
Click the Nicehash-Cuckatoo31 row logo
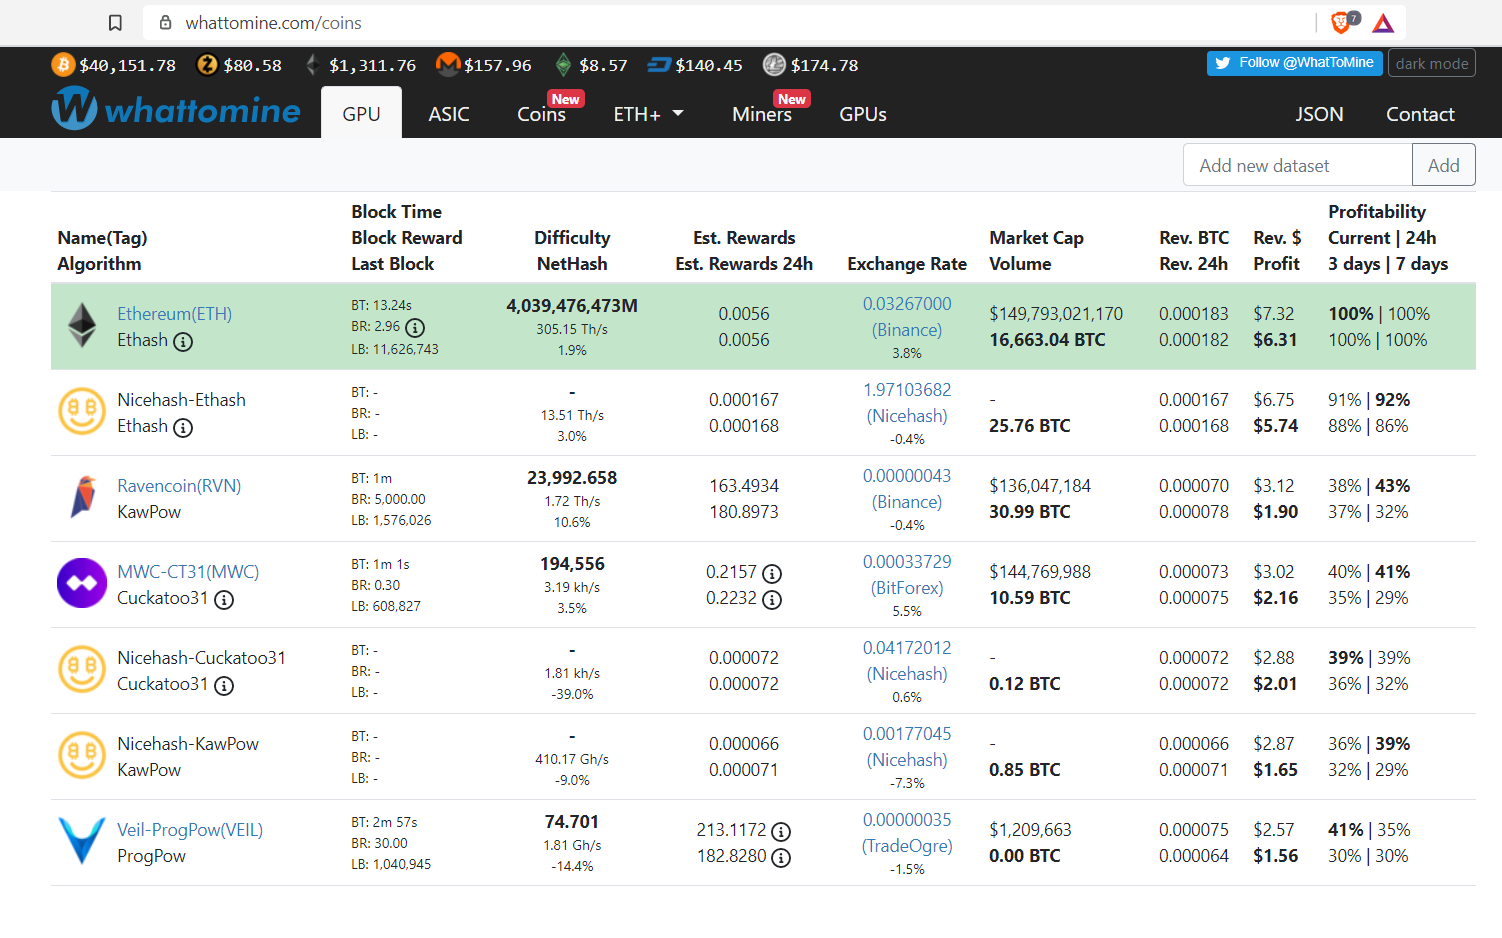pyautogui.click(x=82, y=670)
